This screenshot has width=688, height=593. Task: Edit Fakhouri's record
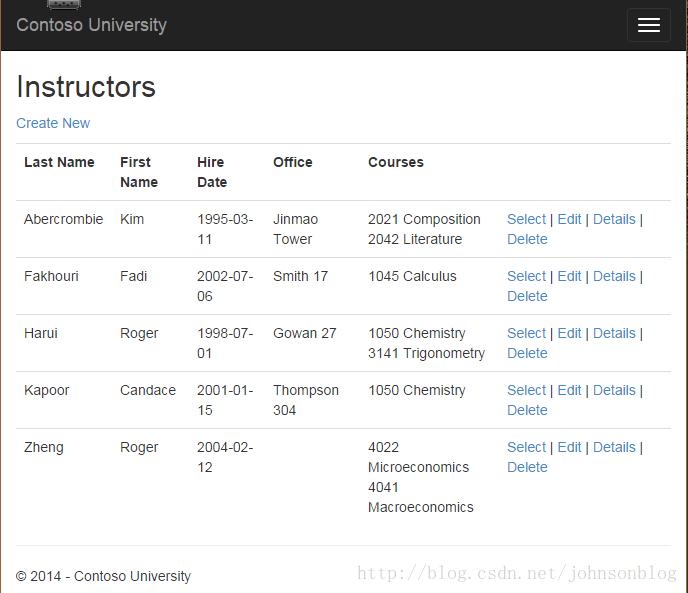click(569, 276)
